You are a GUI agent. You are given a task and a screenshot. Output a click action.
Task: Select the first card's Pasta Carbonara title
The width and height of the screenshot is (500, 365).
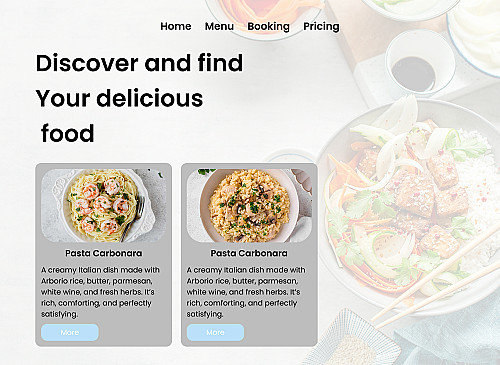tap(104, 253)
